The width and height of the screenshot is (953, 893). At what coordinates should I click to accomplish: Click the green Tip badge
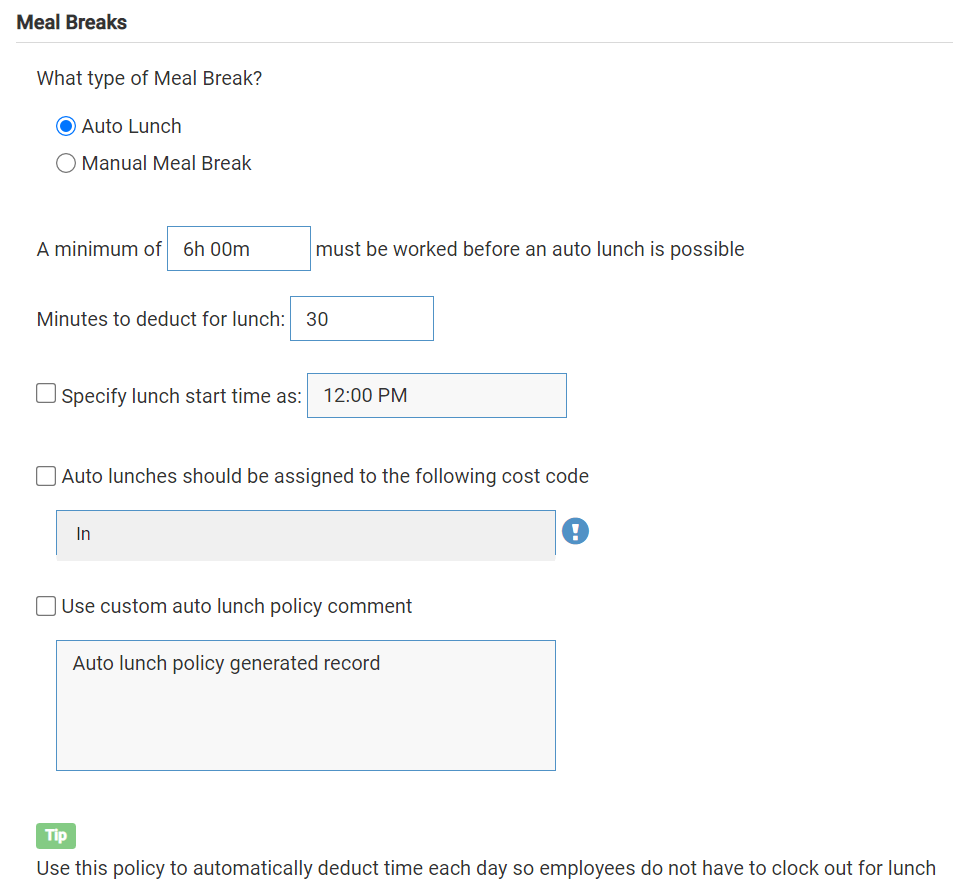coord(56,836)
